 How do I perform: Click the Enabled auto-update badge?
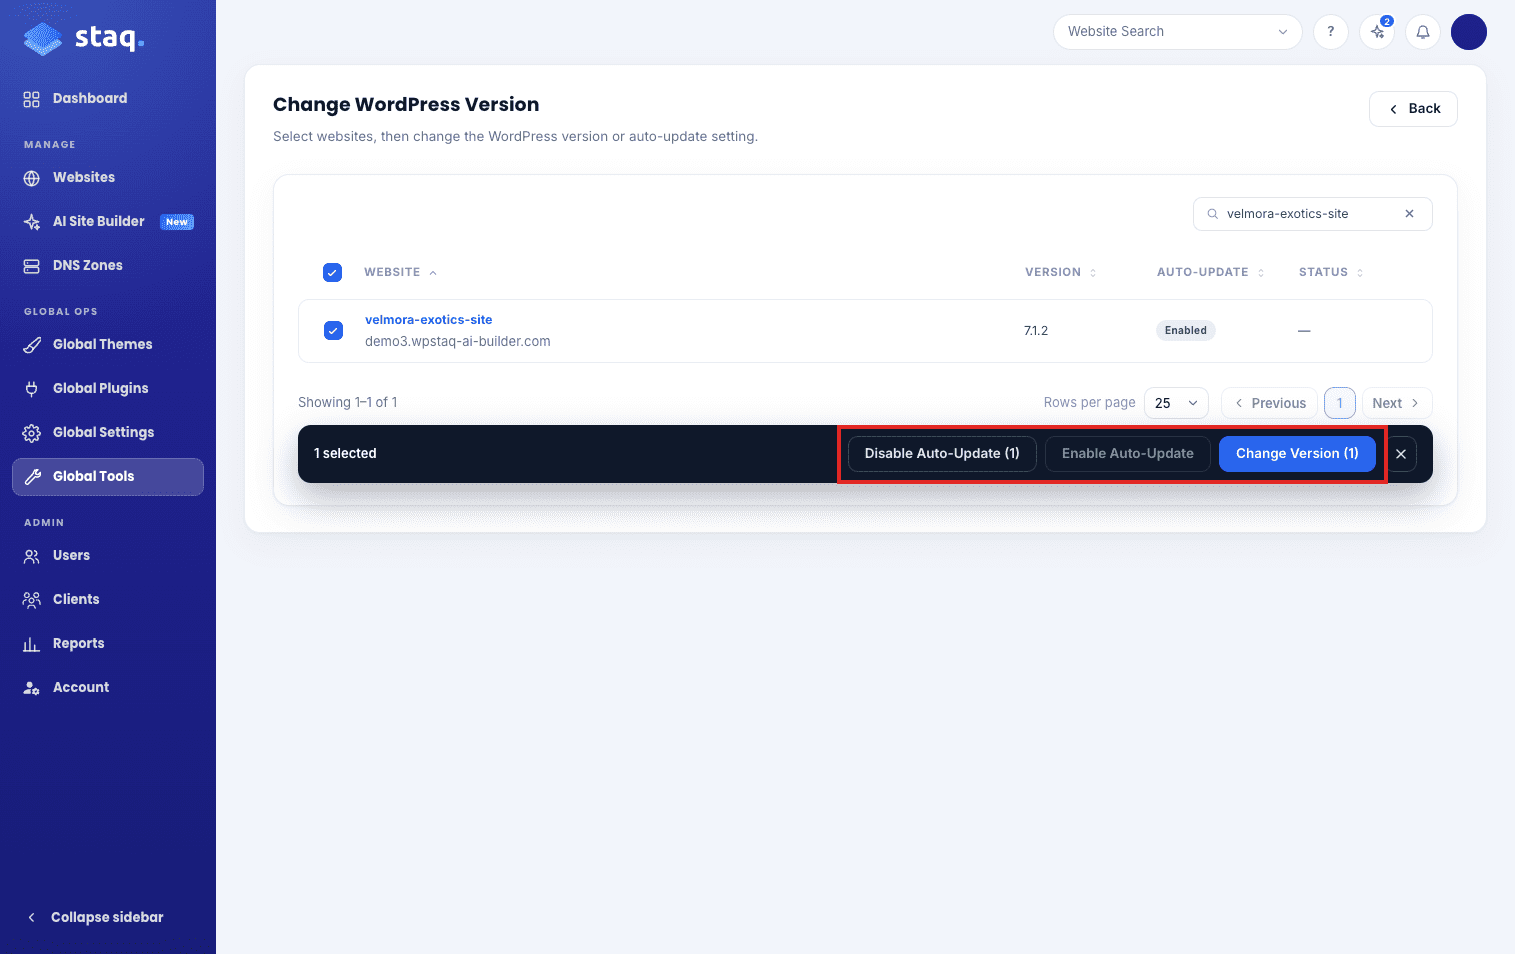(1186, 330)
